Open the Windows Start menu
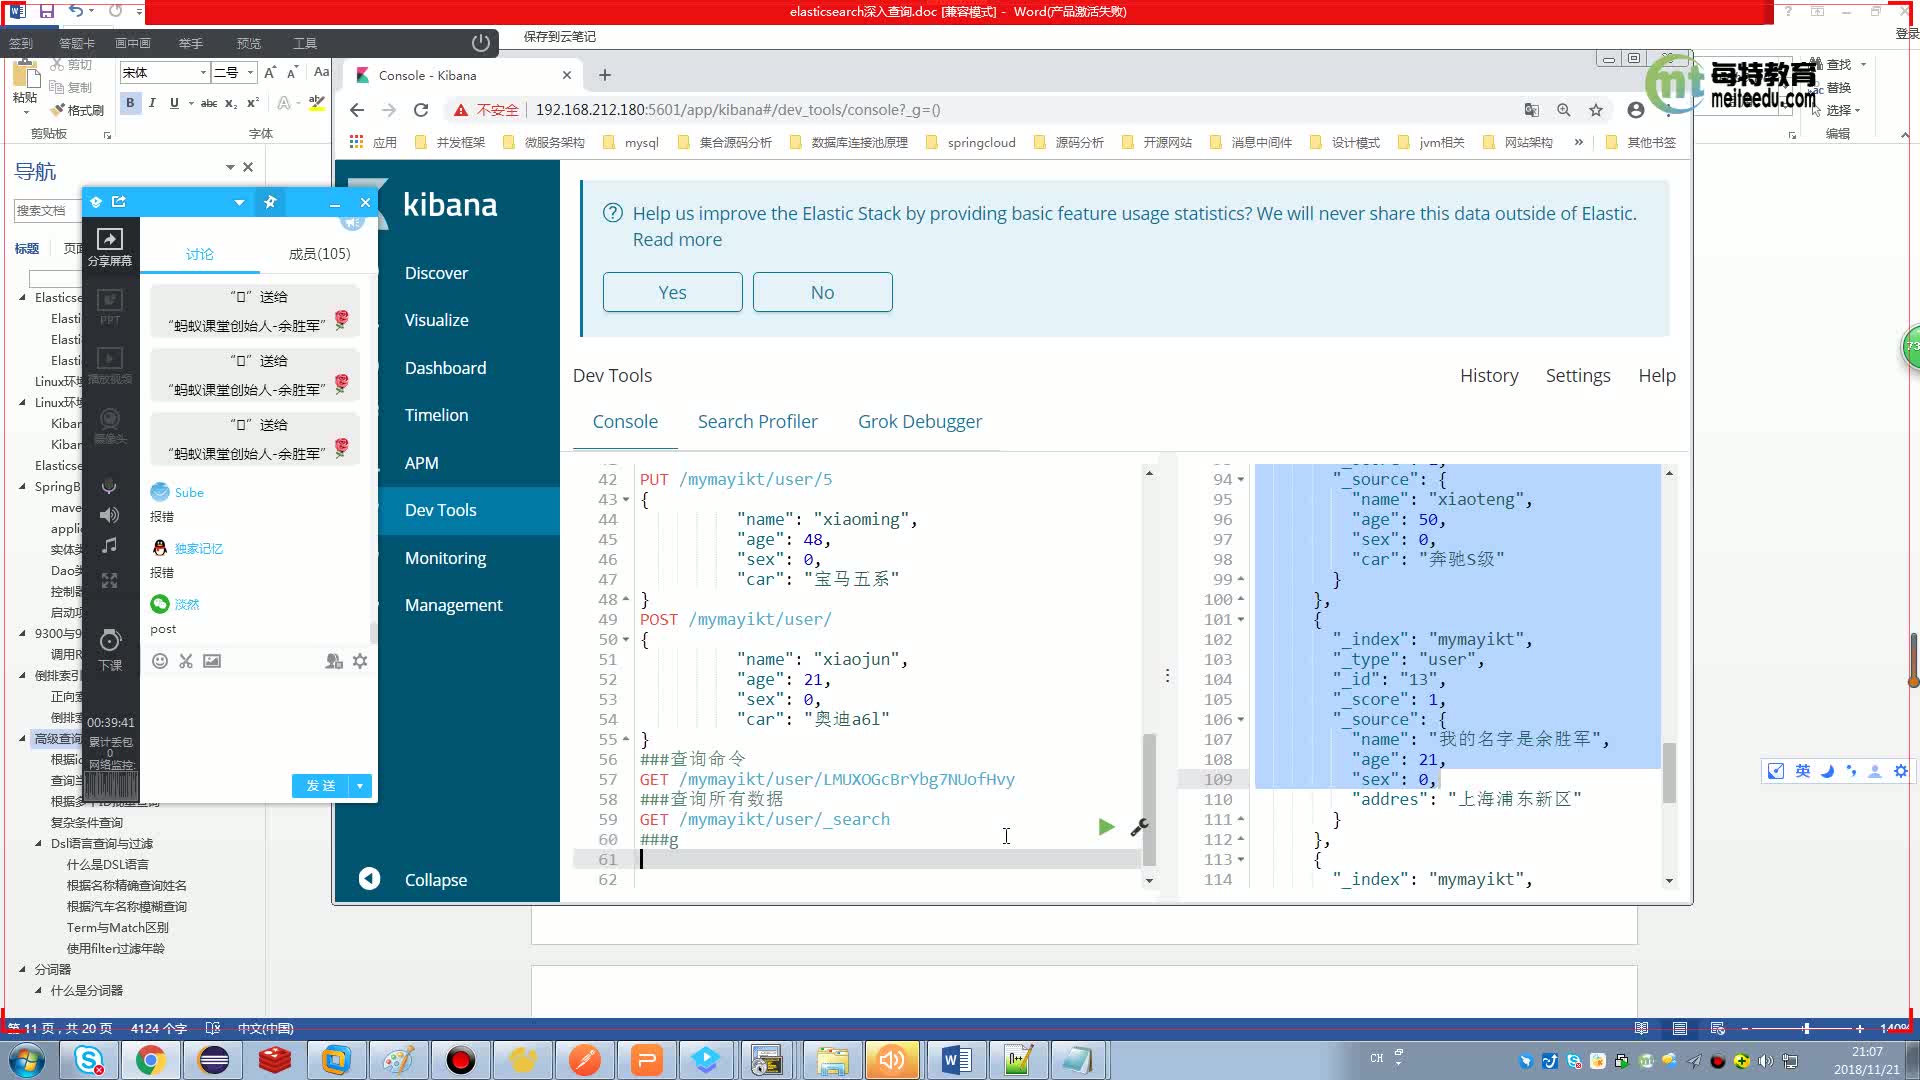 point(27,1060)
